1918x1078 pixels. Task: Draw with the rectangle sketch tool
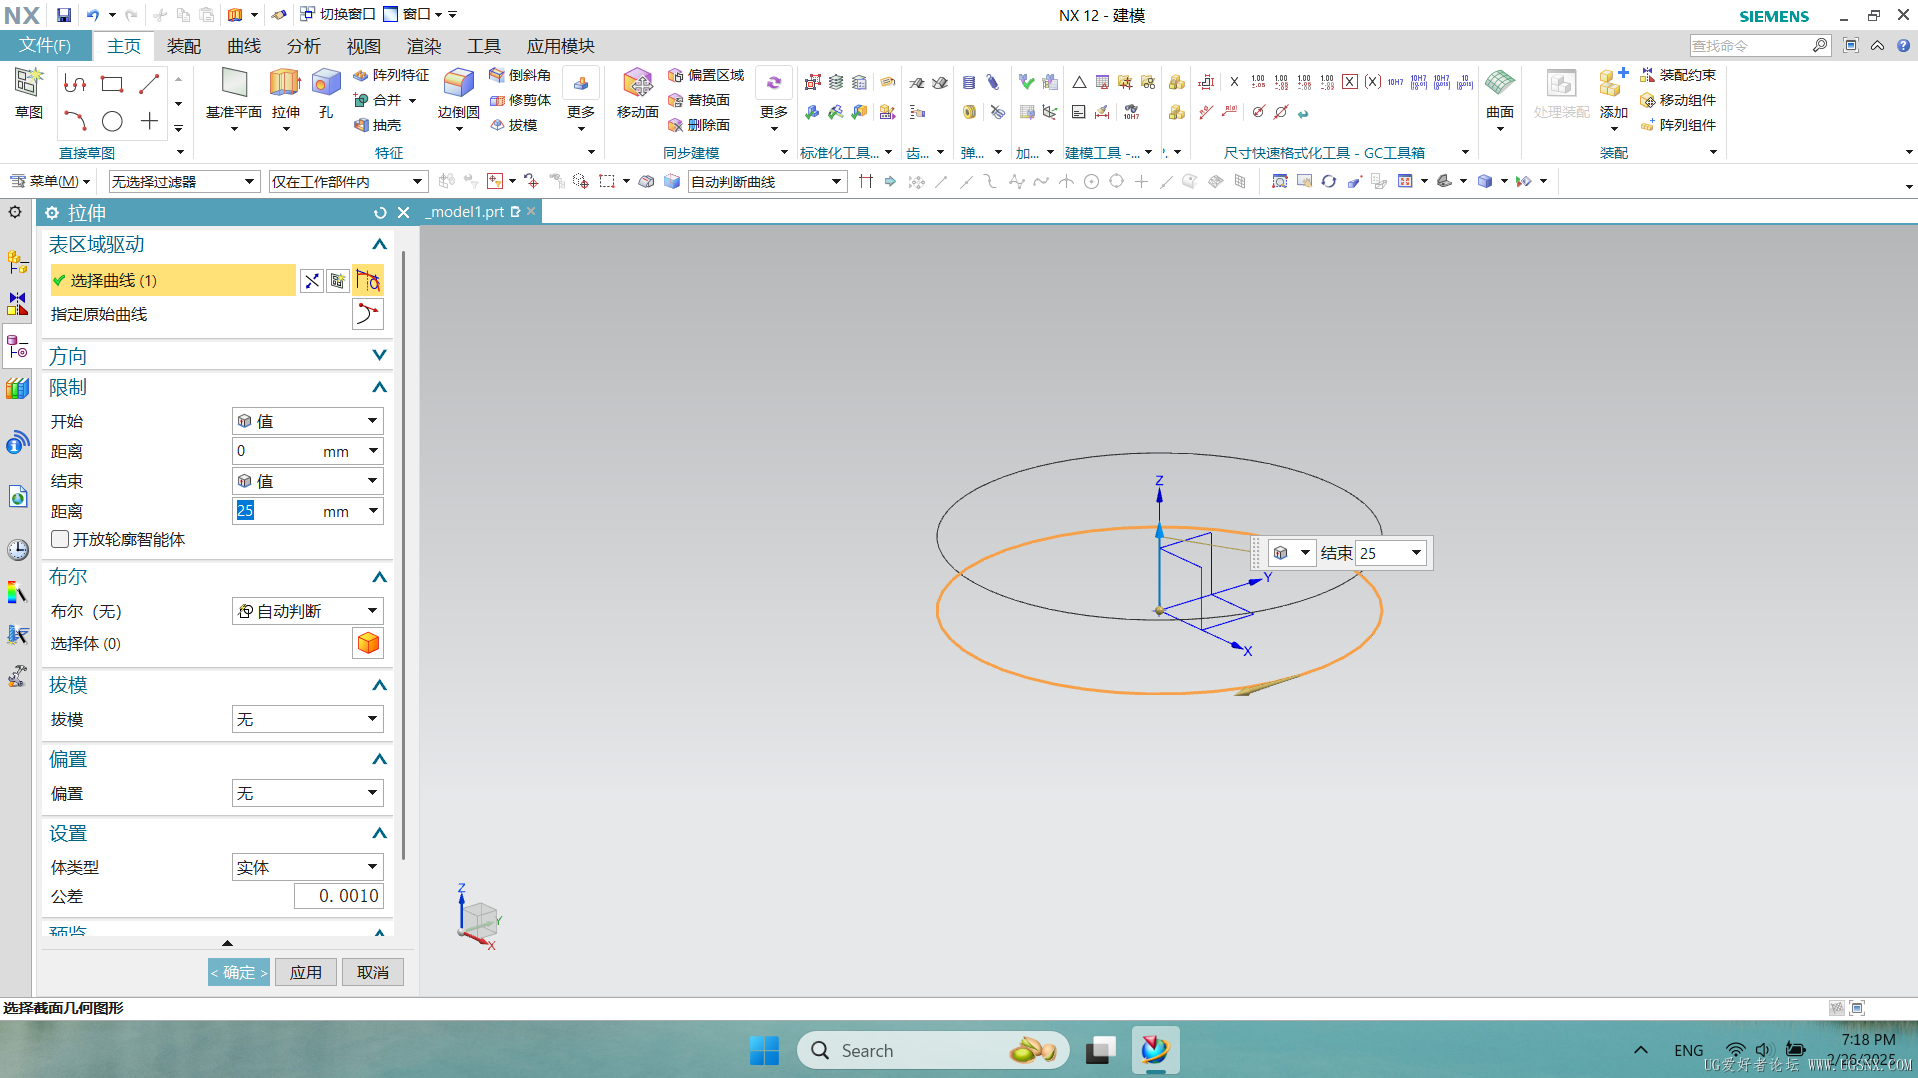(112, 84)
